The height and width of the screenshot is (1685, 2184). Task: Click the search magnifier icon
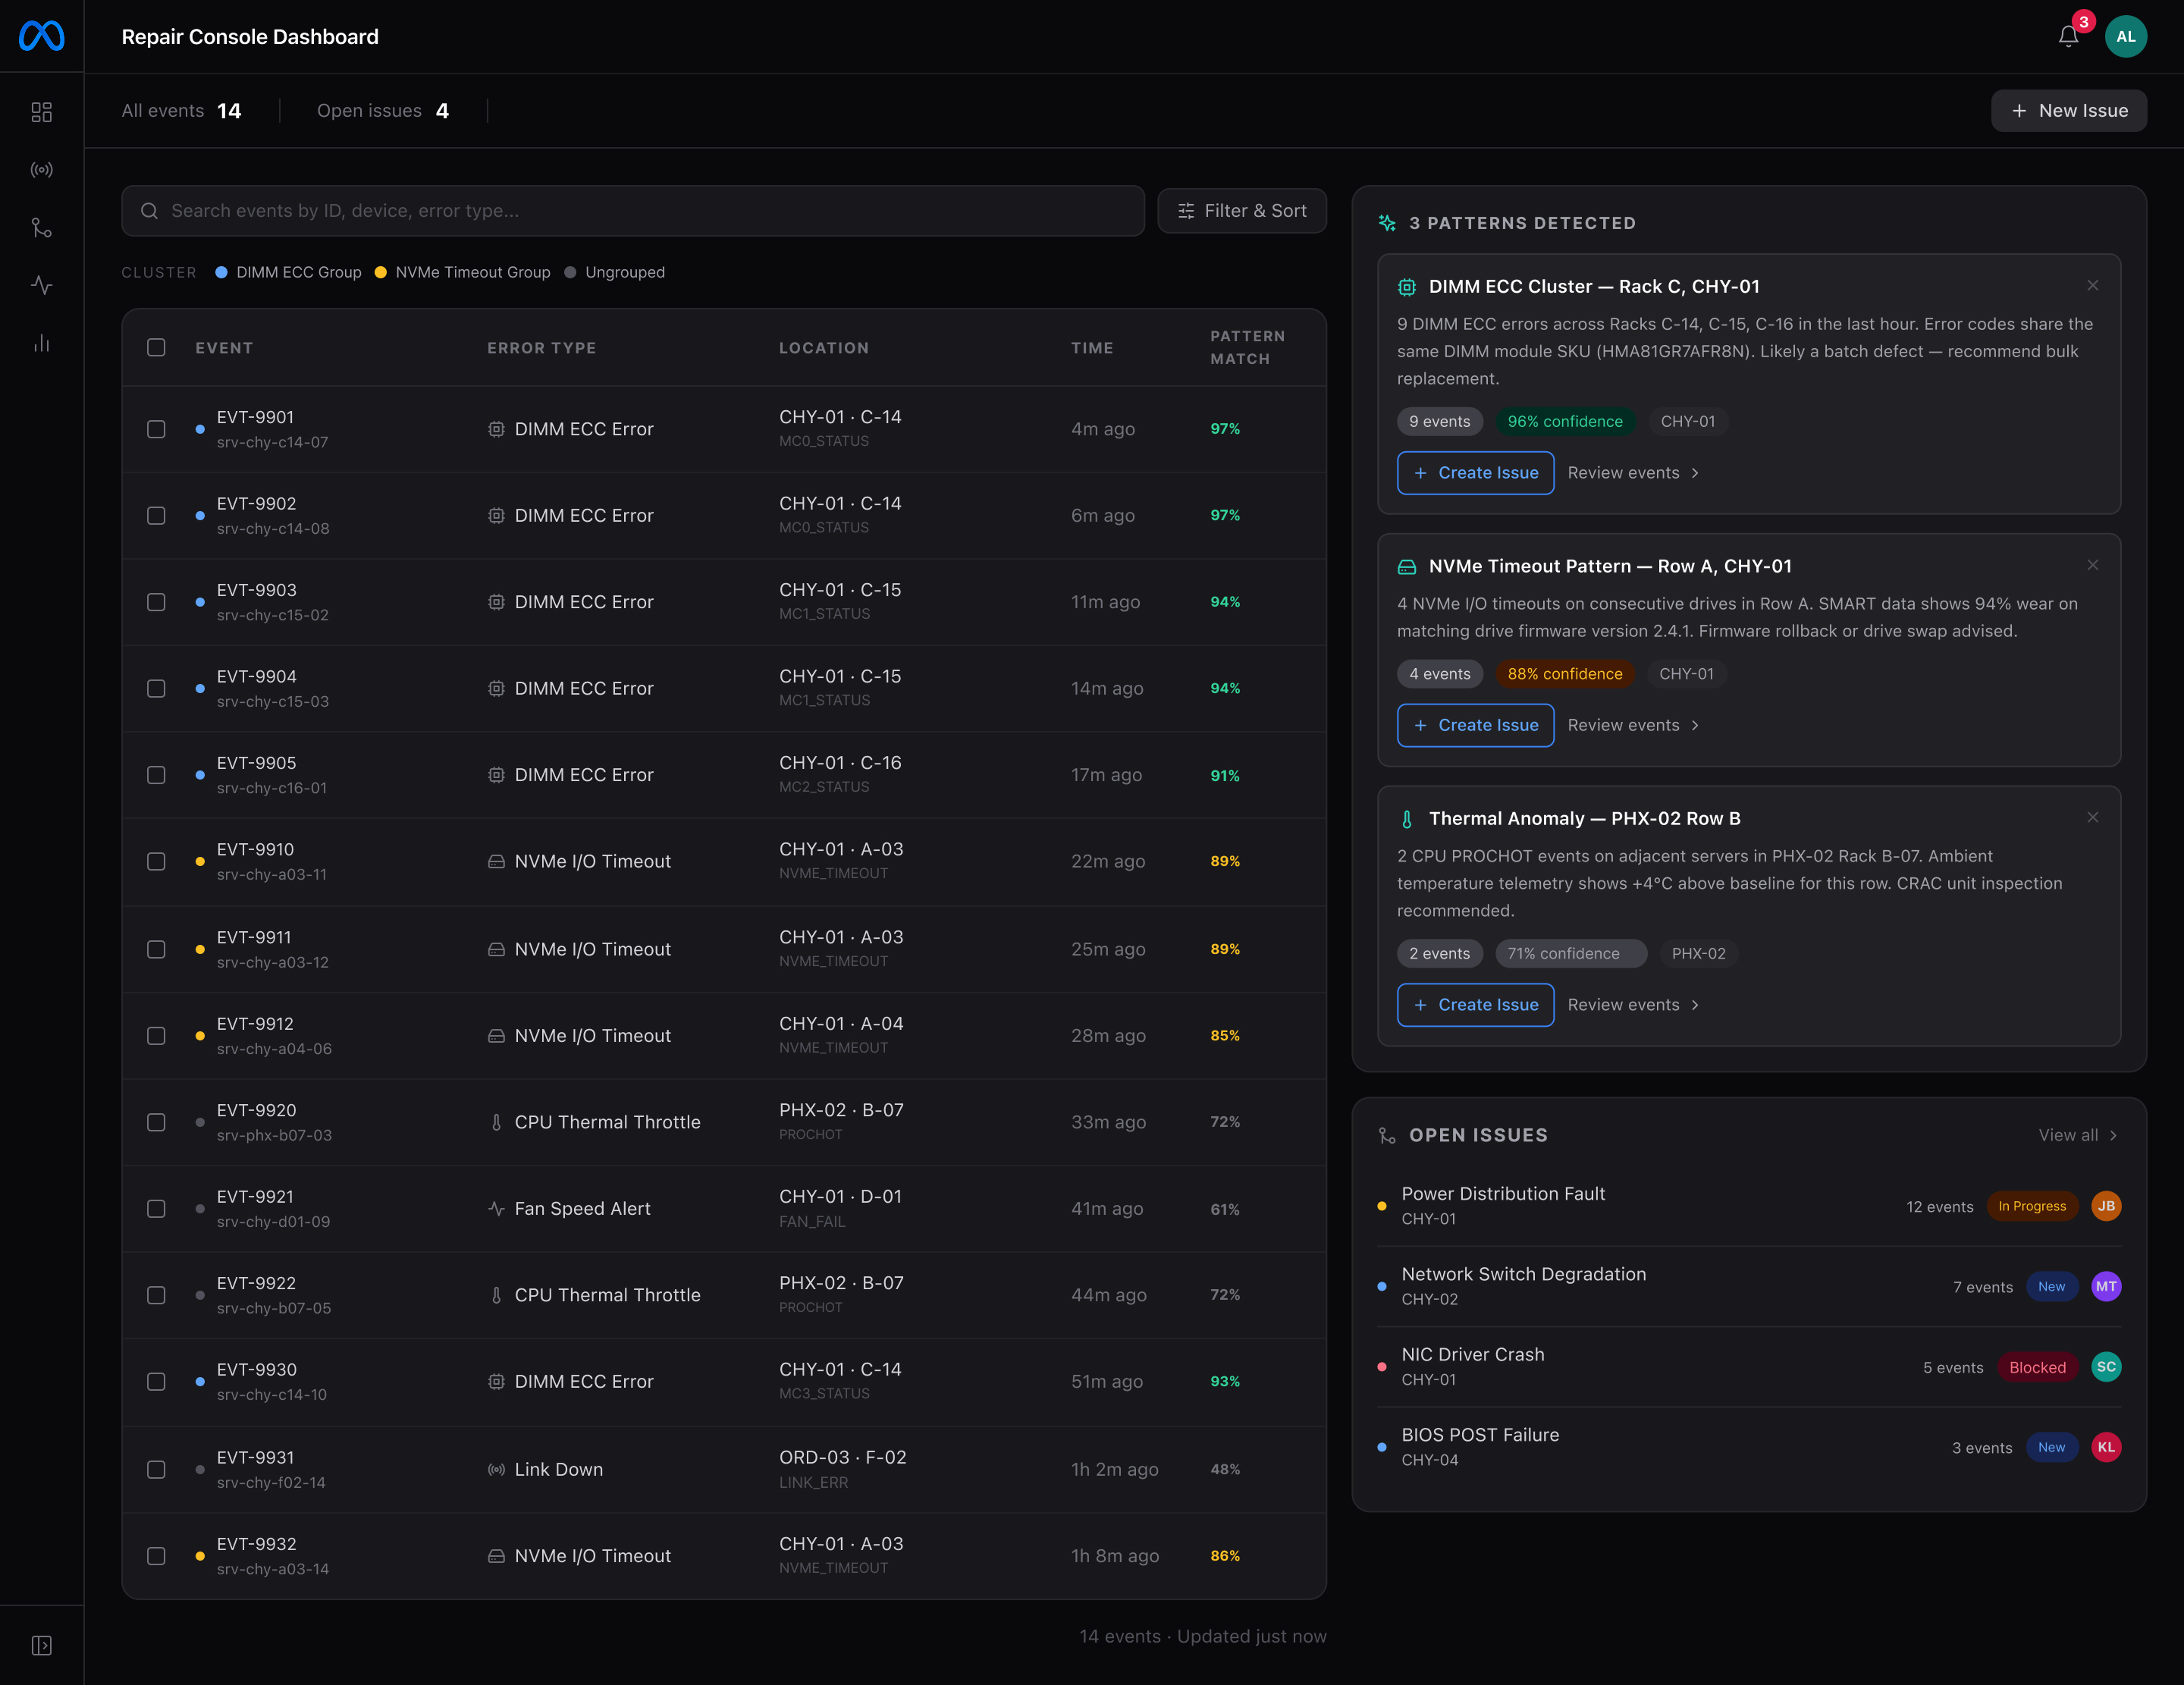click(150, 211)
